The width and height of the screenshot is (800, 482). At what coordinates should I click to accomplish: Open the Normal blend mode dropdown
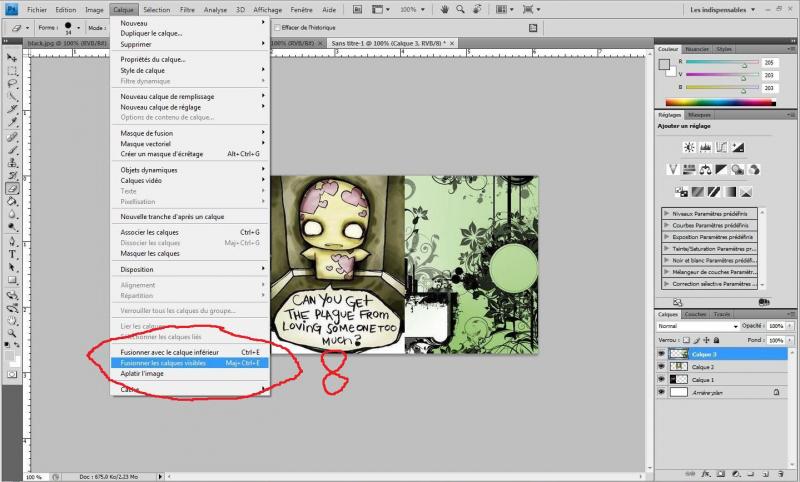(697, 326)
